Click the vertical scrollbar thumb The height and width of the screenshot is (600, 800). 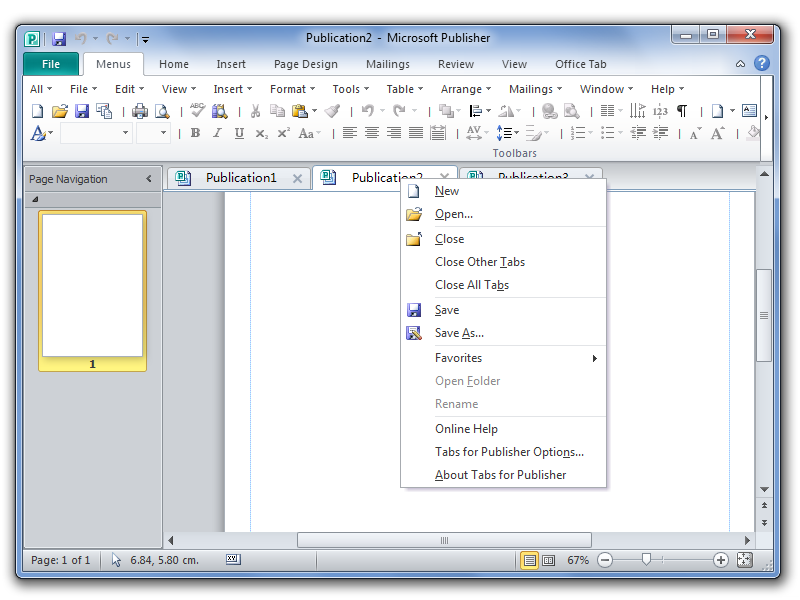click(764, 315)
